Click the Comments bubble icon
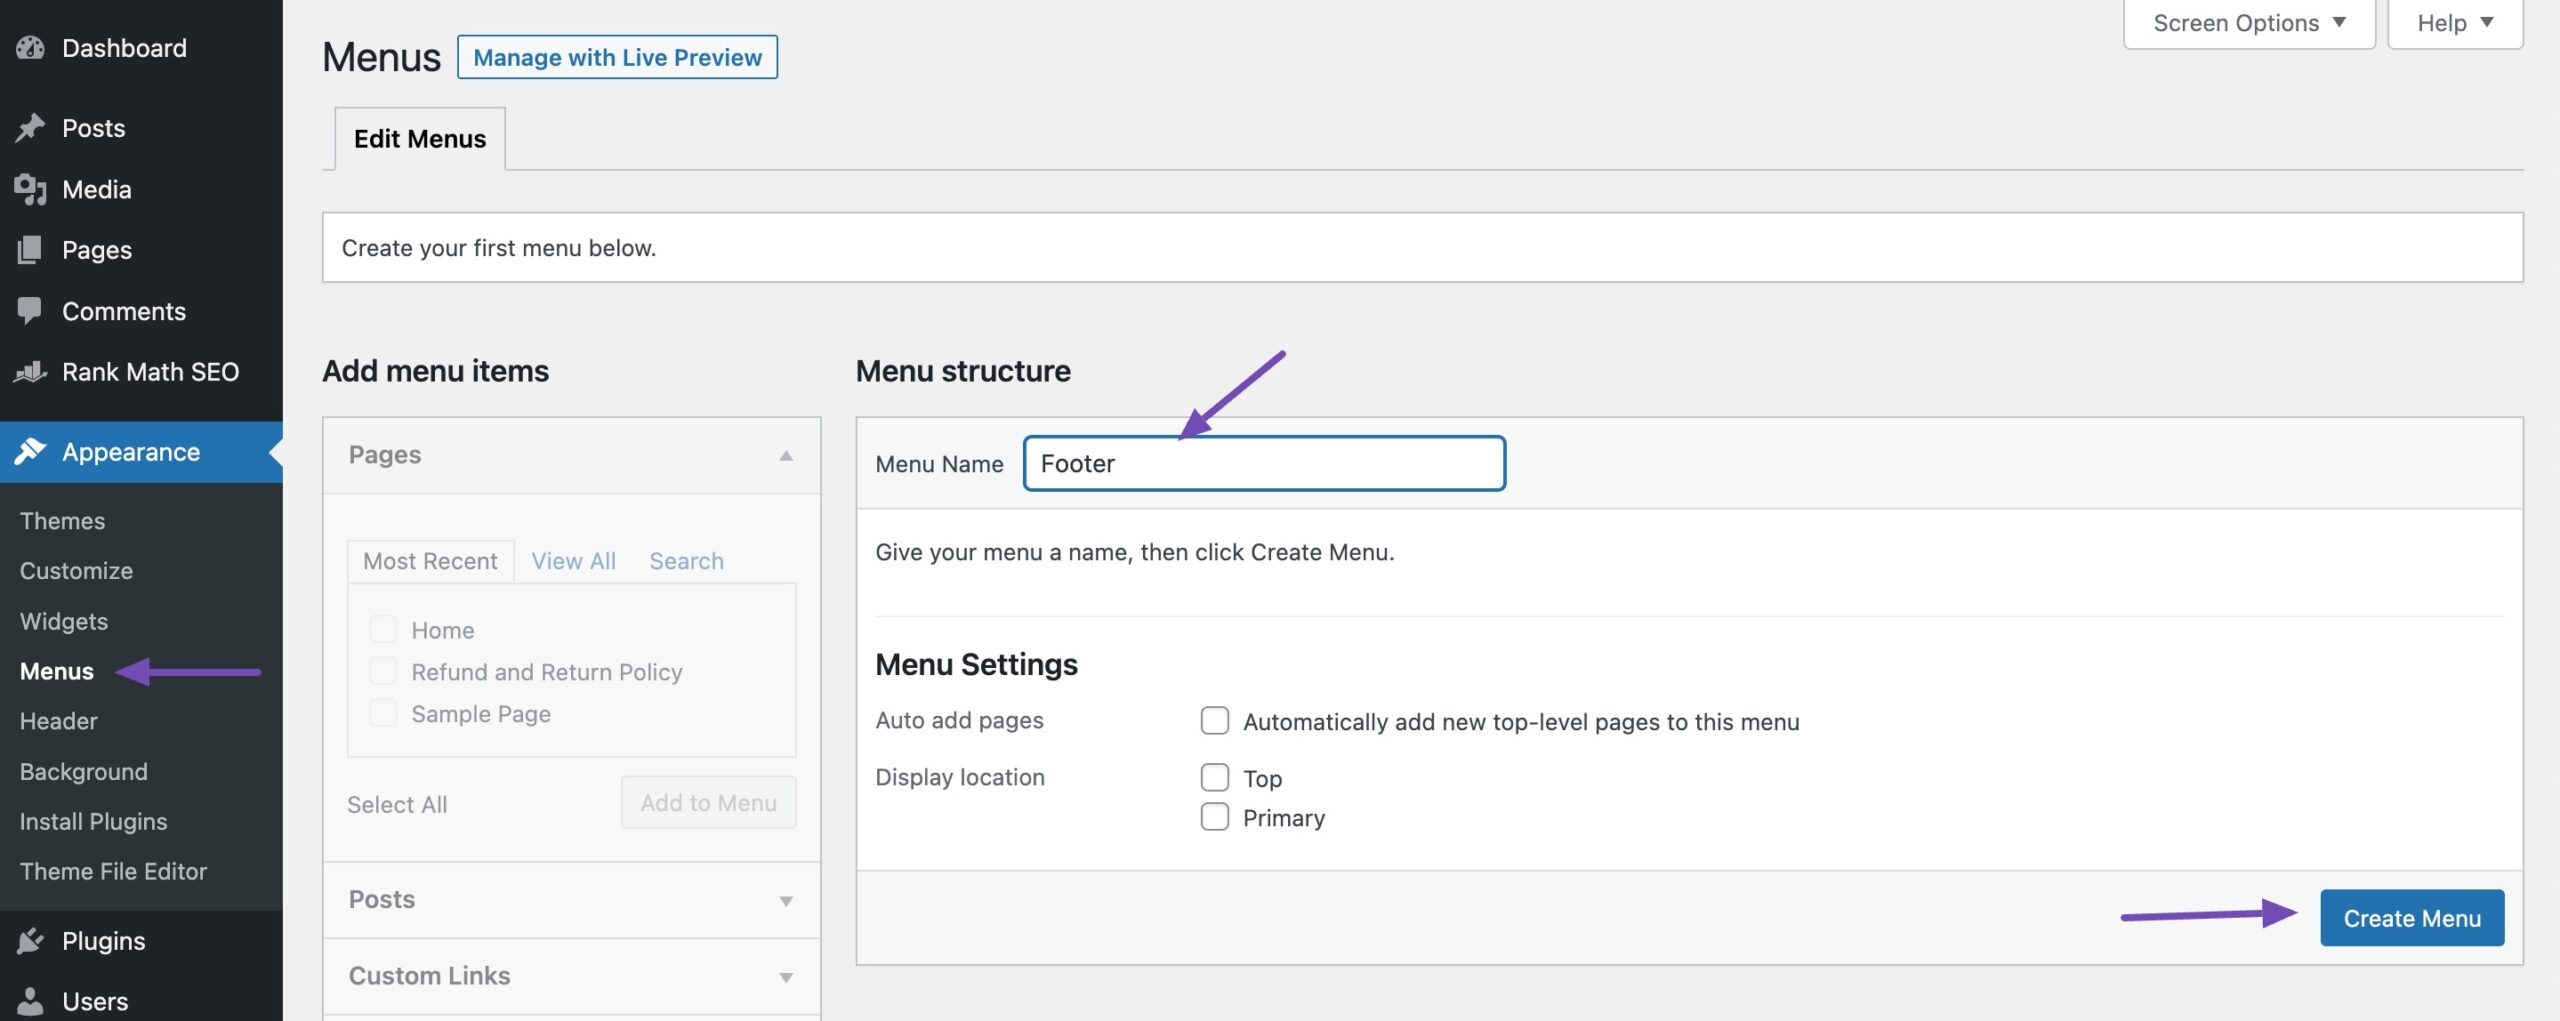2560x1021 pixels. coord(31,311)
